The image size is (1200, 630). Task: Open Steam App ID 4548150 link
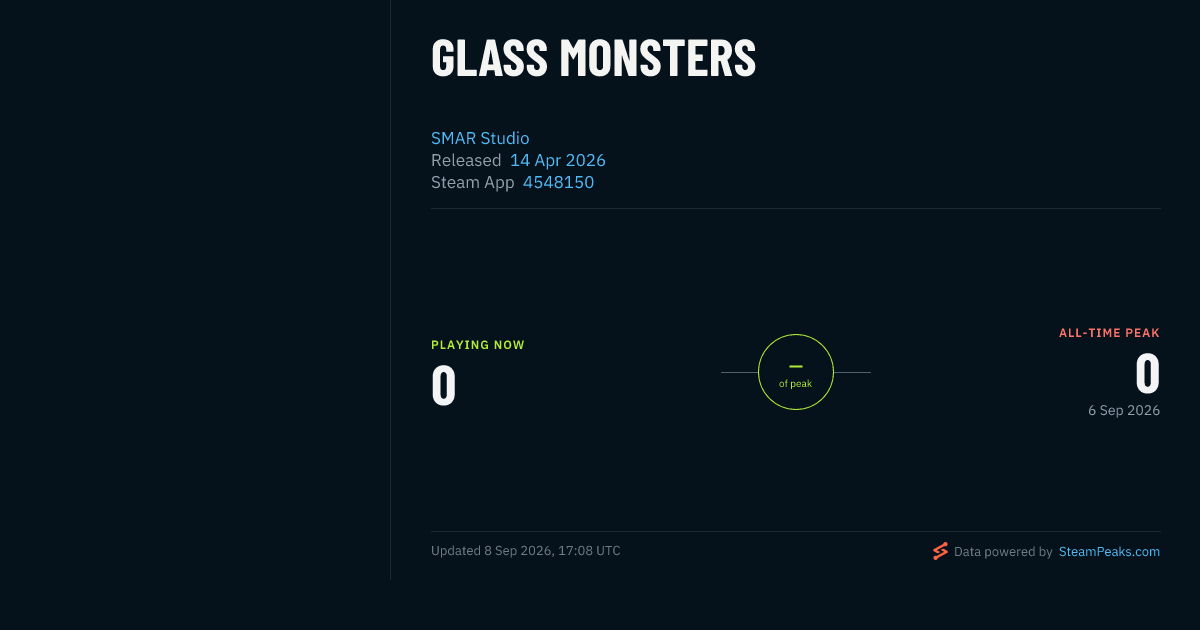click(x=558, y=182)
